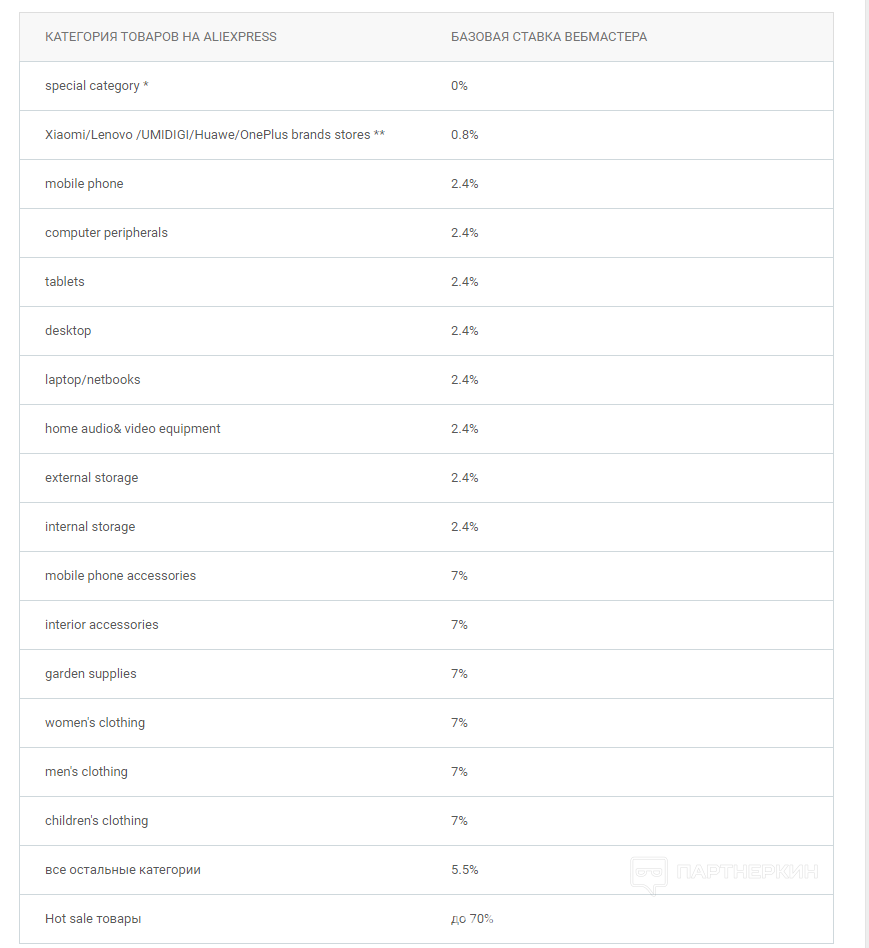Click the 'mobile phone accessories' category cell

click(120, 576)
